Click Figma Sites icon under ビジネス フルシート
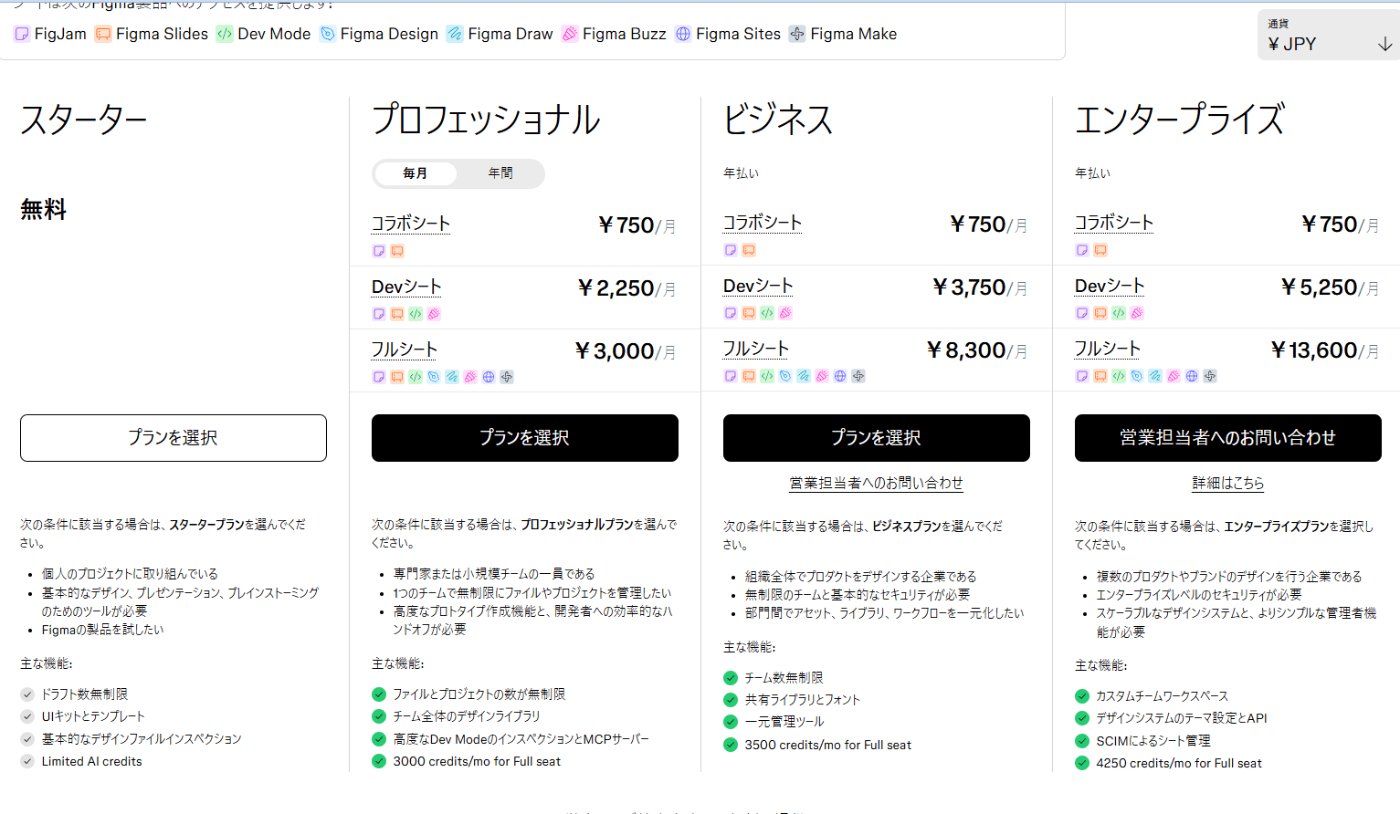The image size is (1400, 814). (841, 376)
